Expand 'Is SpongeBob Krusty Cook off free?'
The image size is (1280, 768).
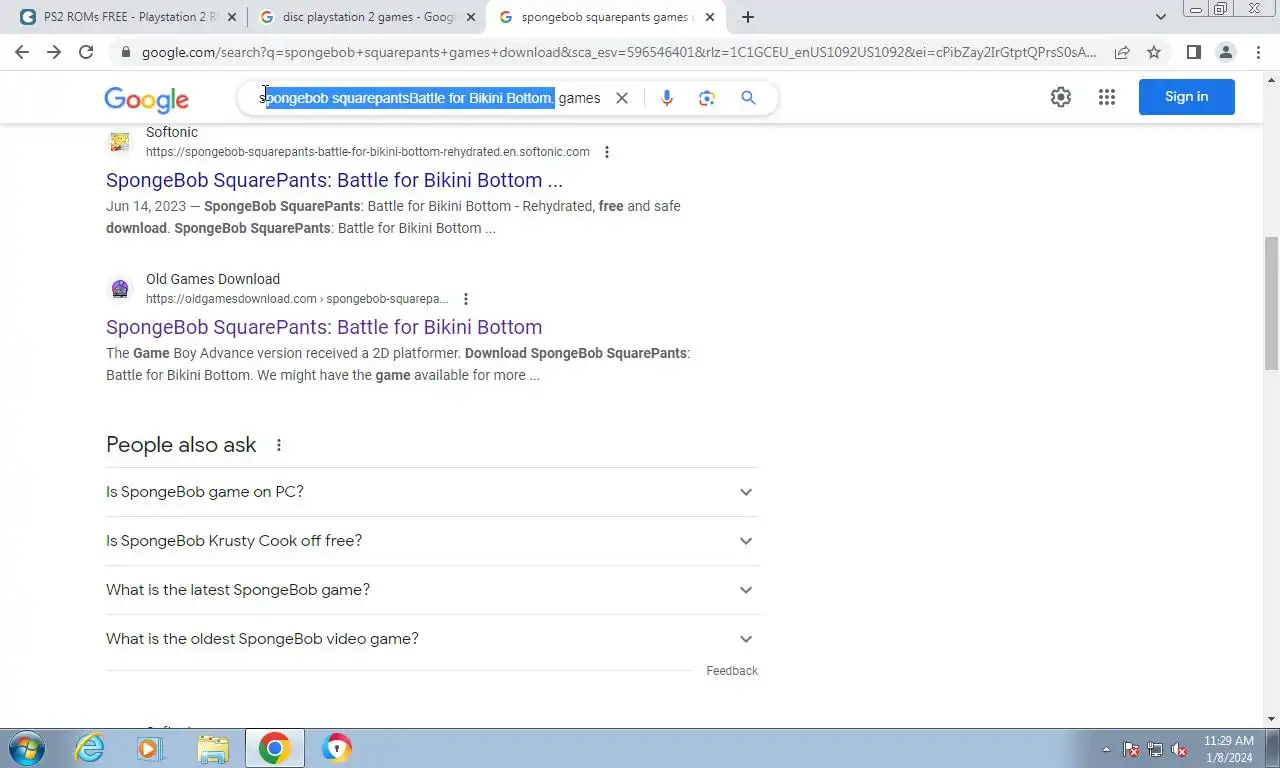(x=432, y=541)
